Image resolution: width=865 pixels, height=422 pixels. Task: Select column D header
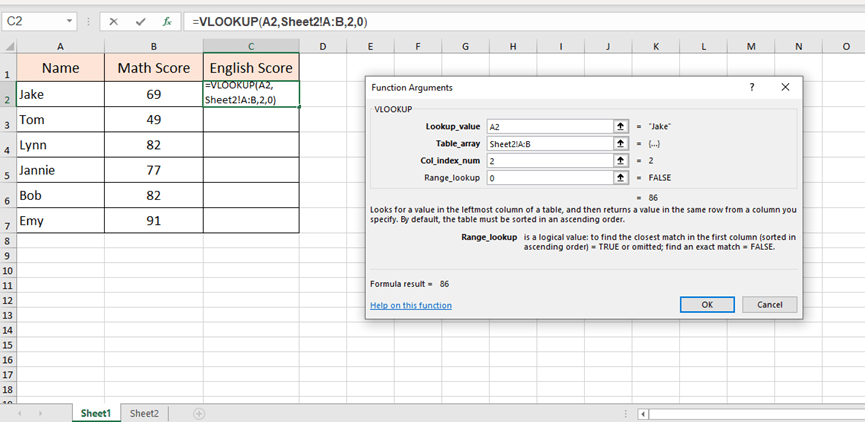(323, 47)
